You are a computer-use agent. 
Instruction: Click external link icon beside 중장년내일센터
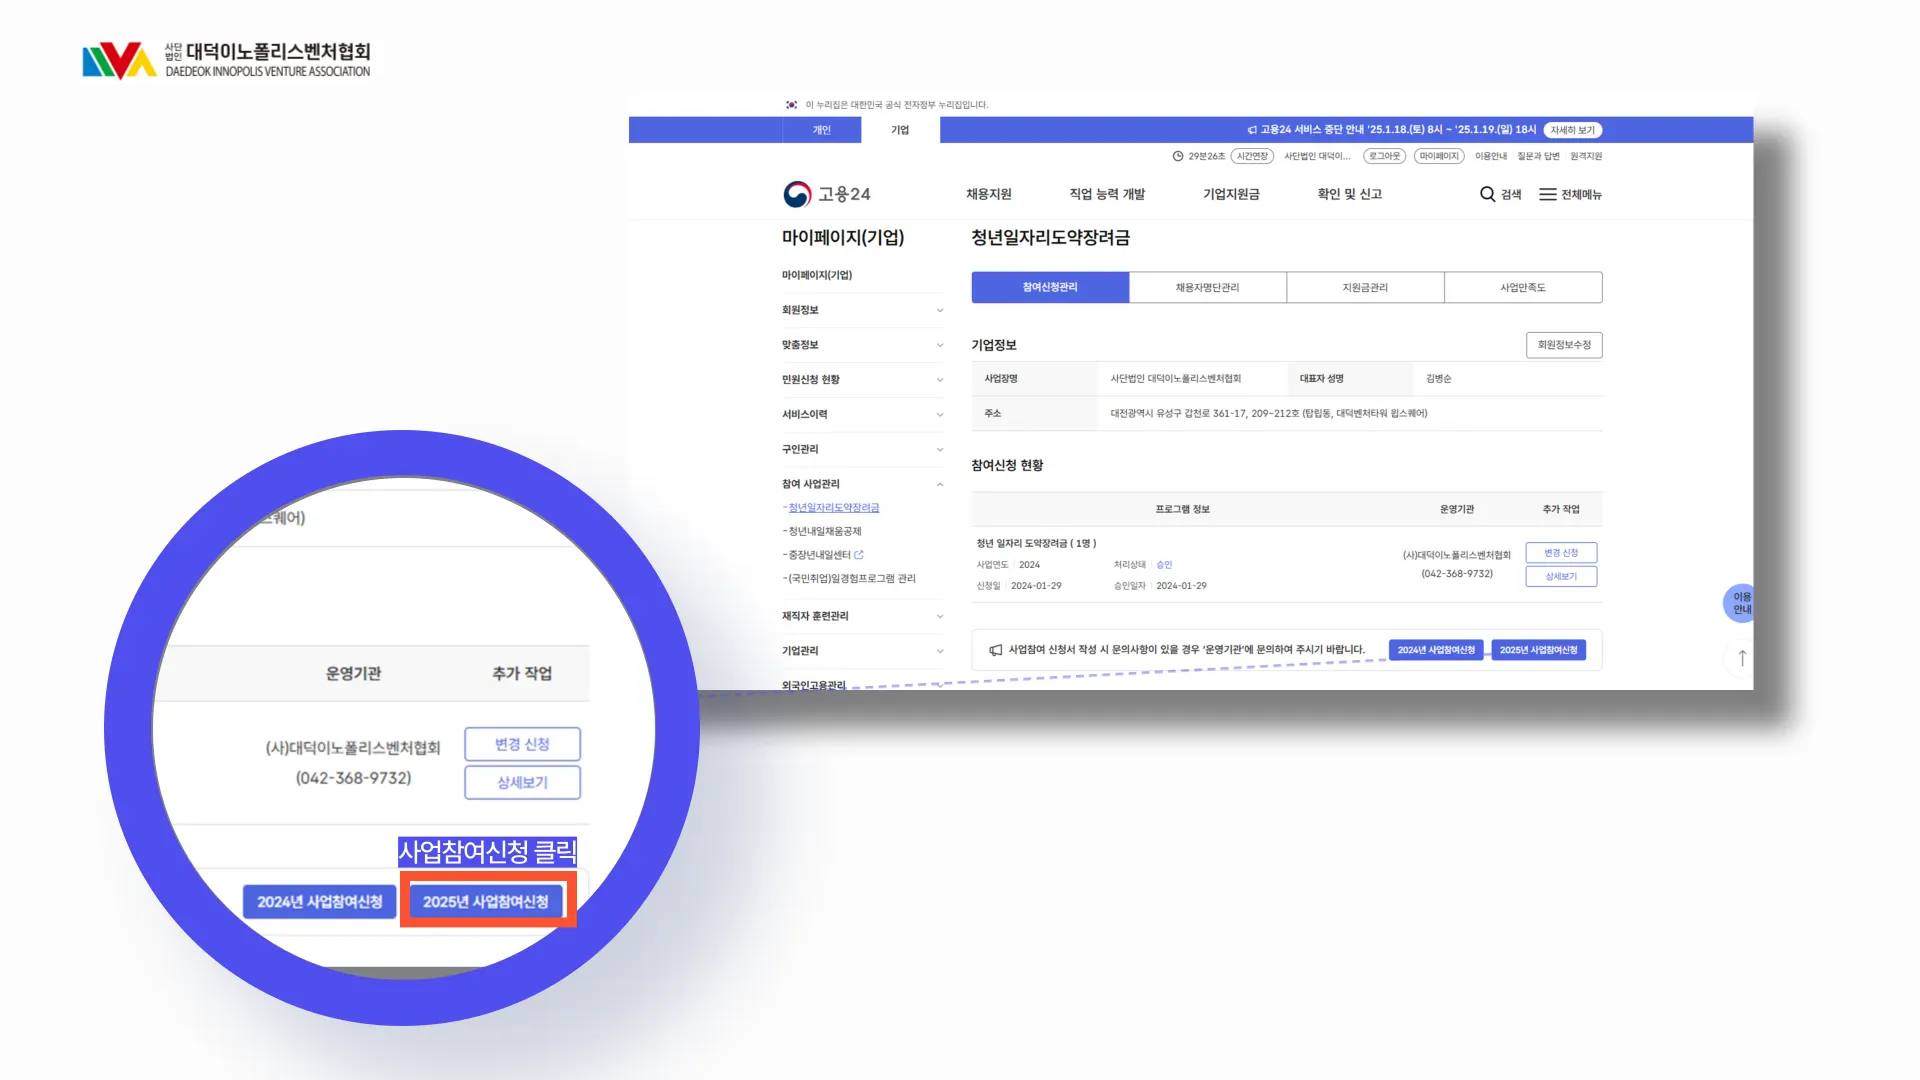click(859, 554)
